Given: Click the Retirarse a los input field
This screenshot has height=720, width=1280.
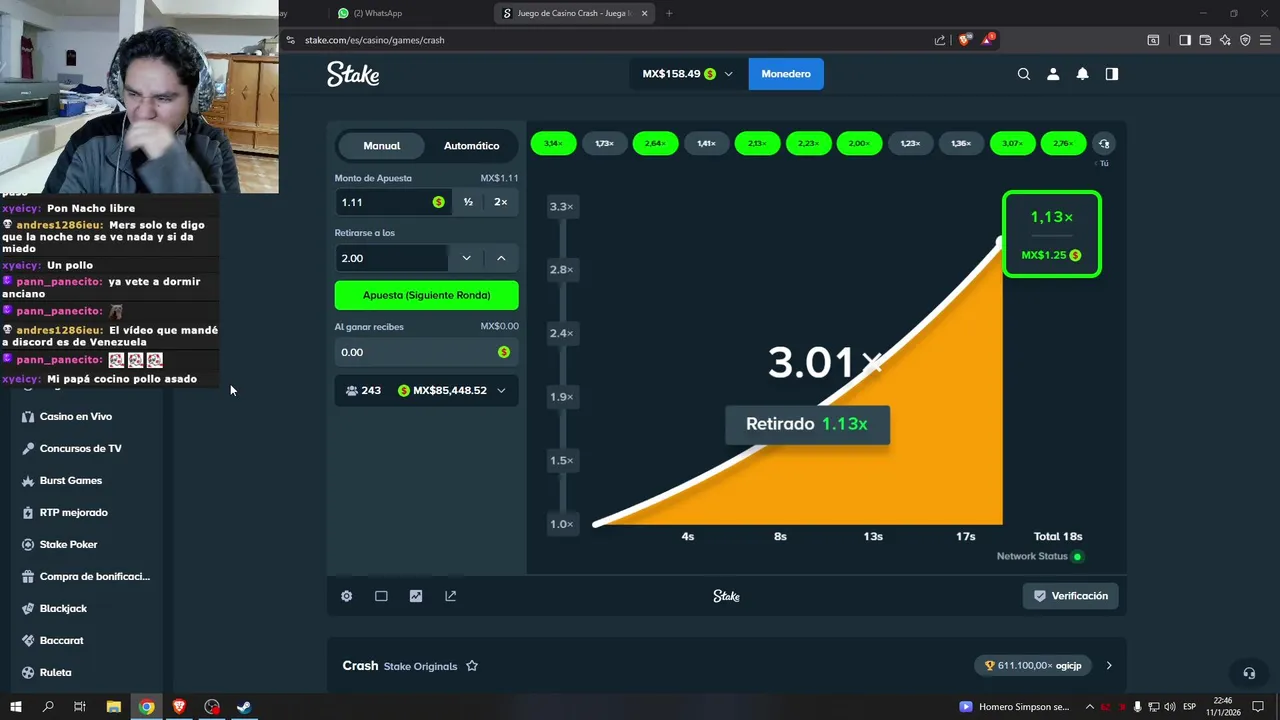Looking at the screenshot, I should pyautogui.click(x=391, y=258).
